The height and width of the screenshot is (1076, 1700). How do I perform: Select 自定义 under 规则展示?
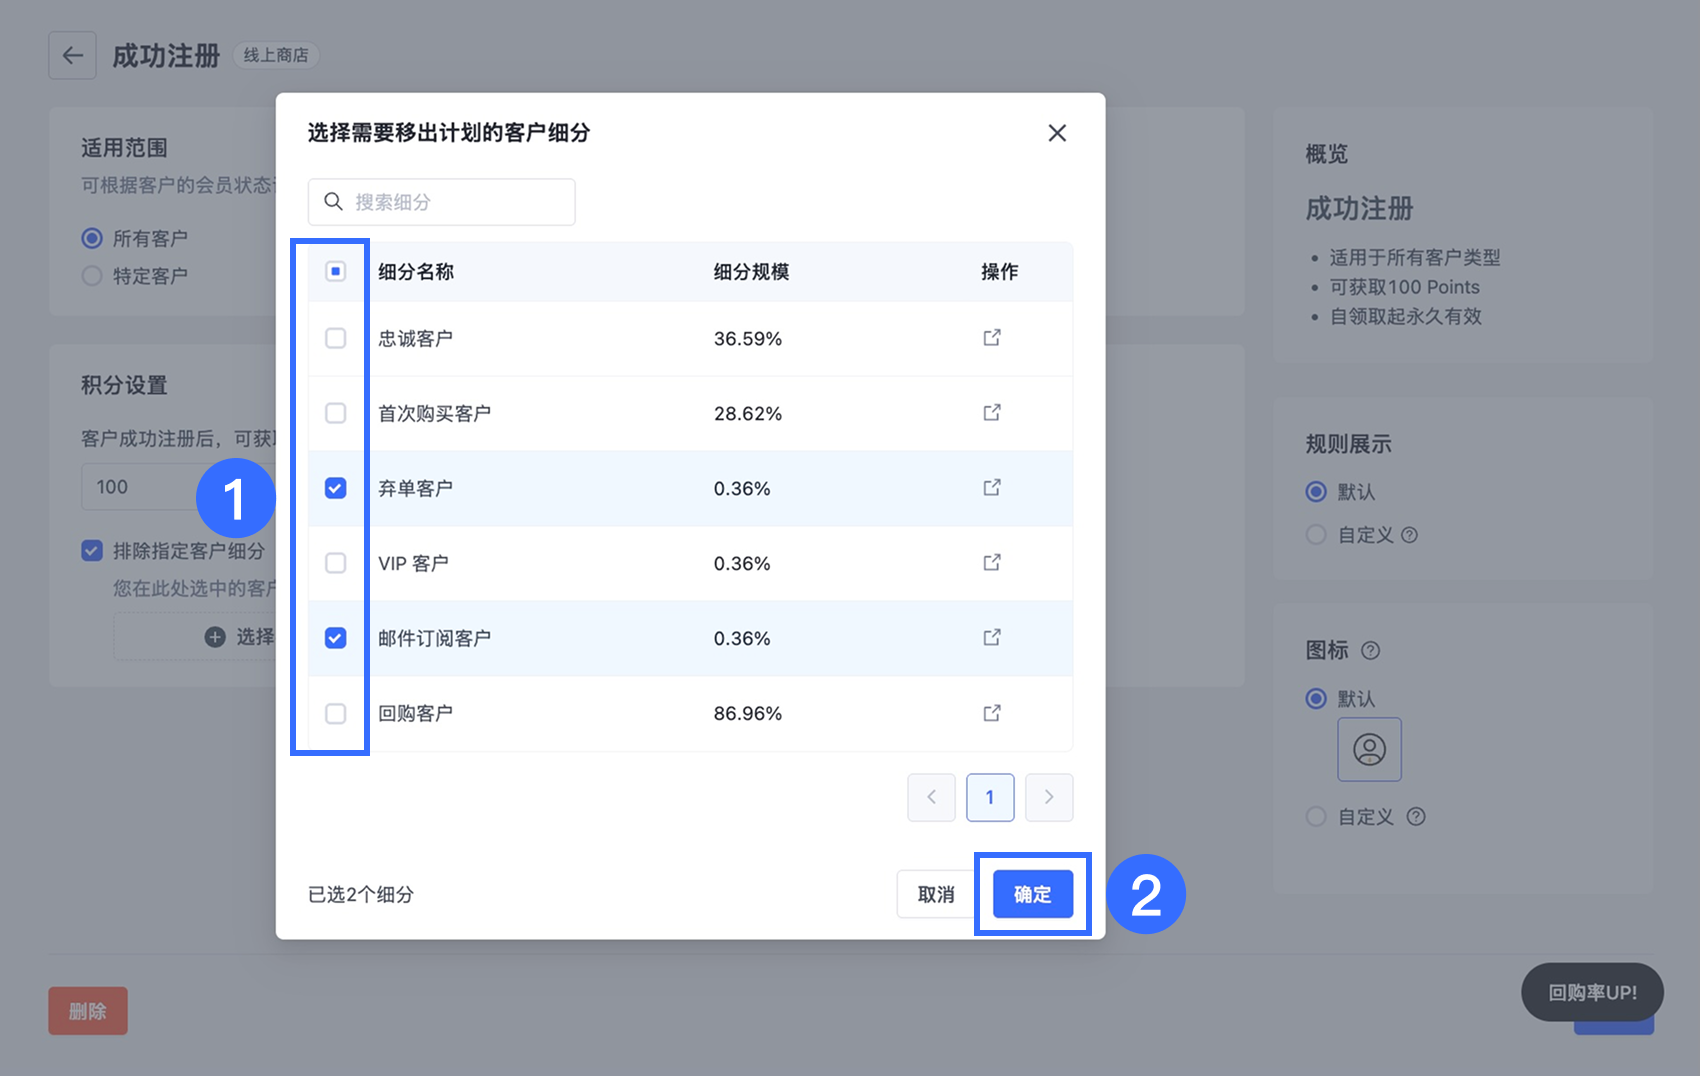click(1317, 535)
